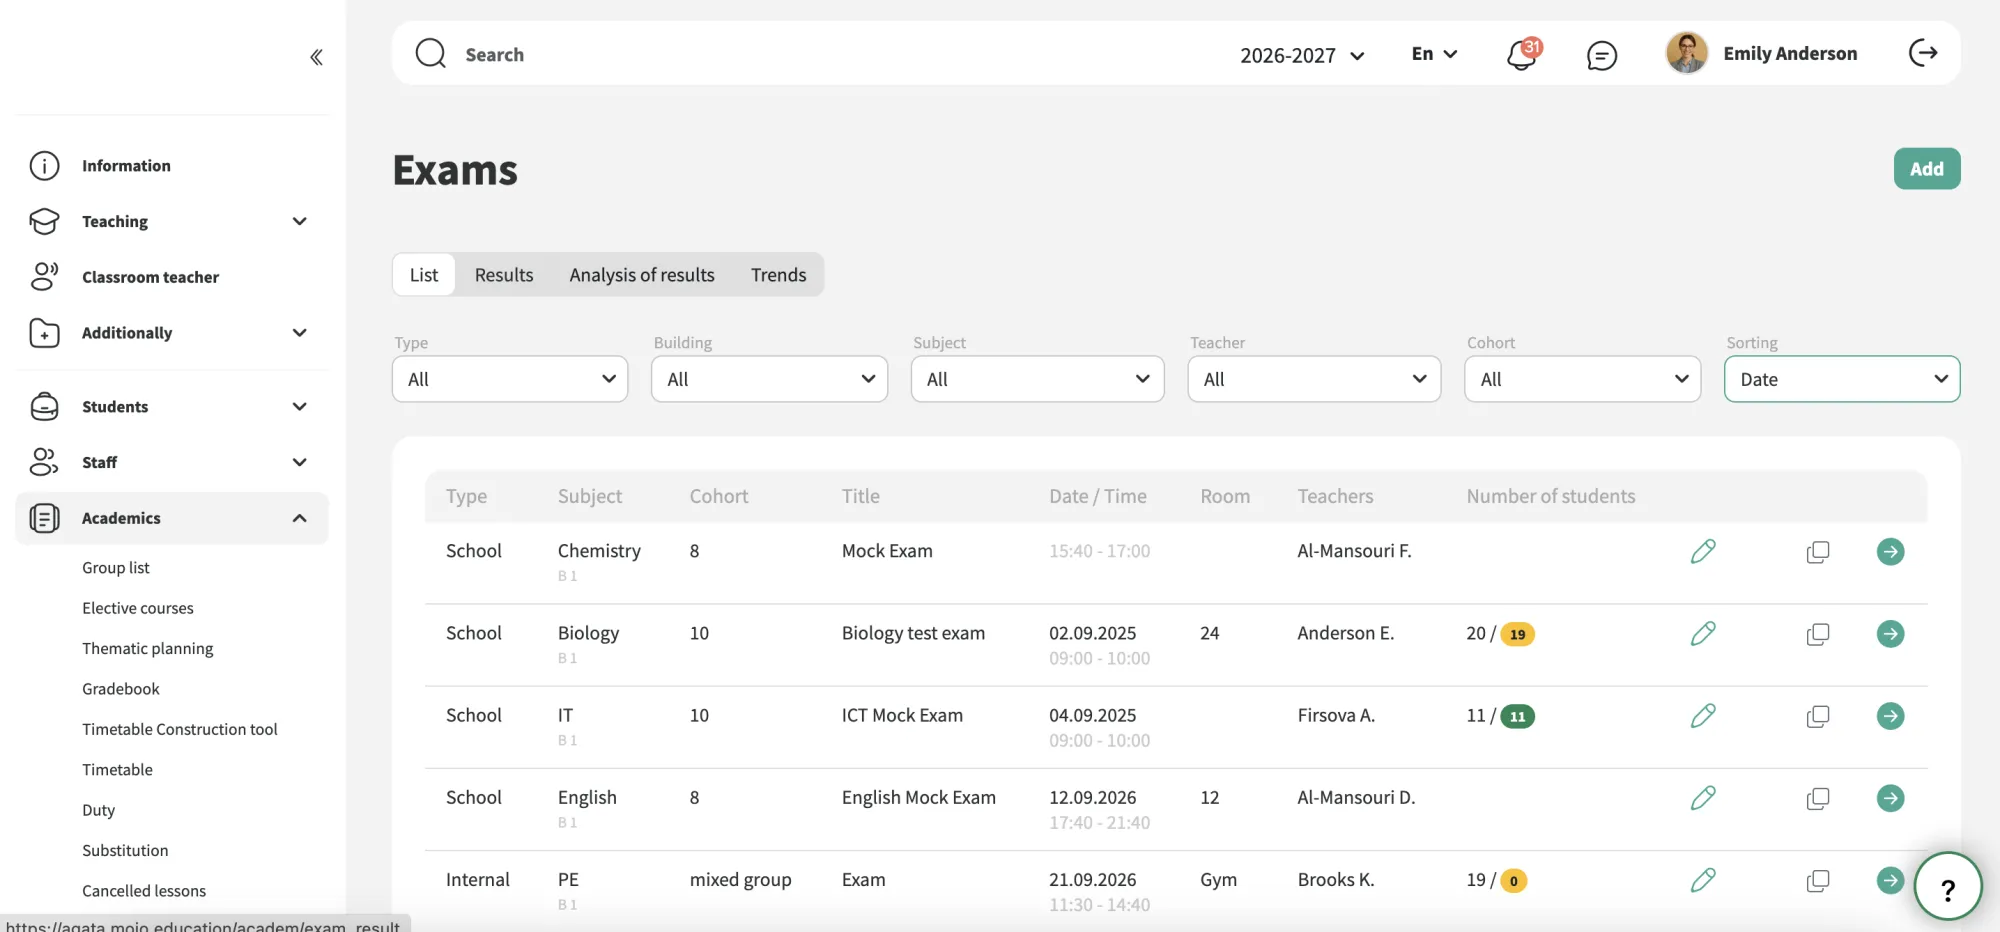Change academic year 2026-2027 selector
2000x932 pixels.
pyautogui.click(x=1302, y=55)
